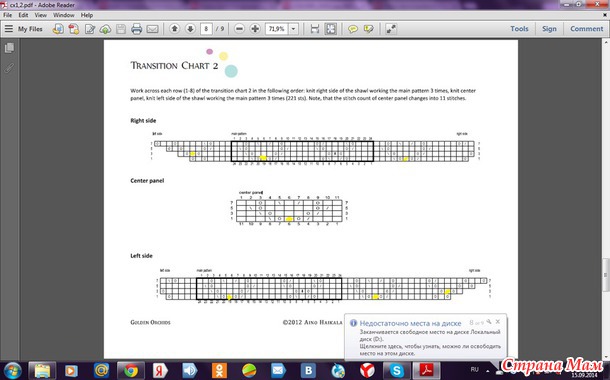Select the highlight text tool

pyautogui.click(x=368, y=29)
